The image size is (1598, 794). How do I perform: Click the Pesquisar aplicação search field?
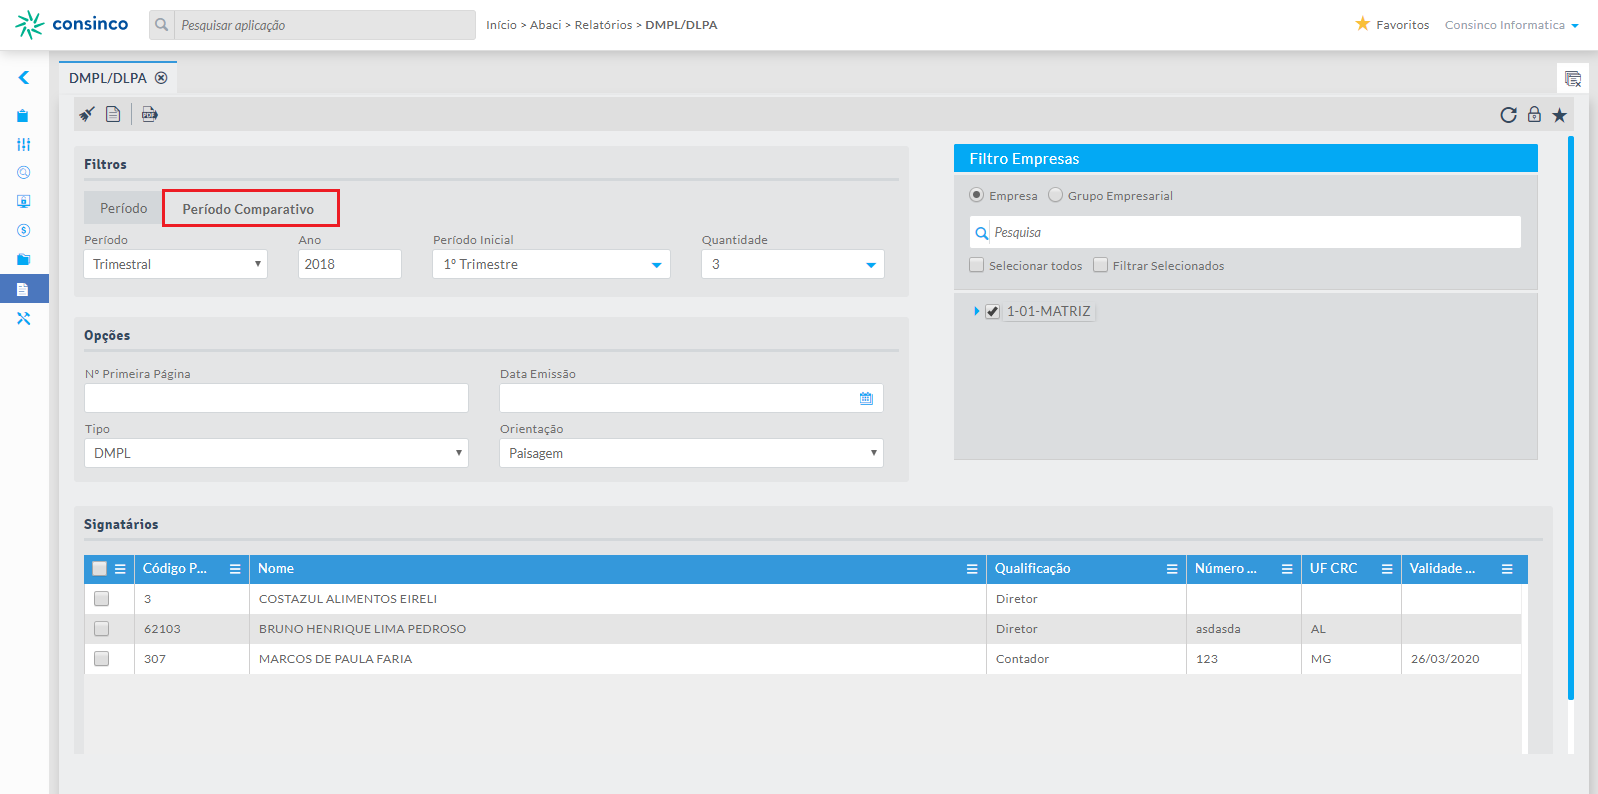tap(324, 25)
